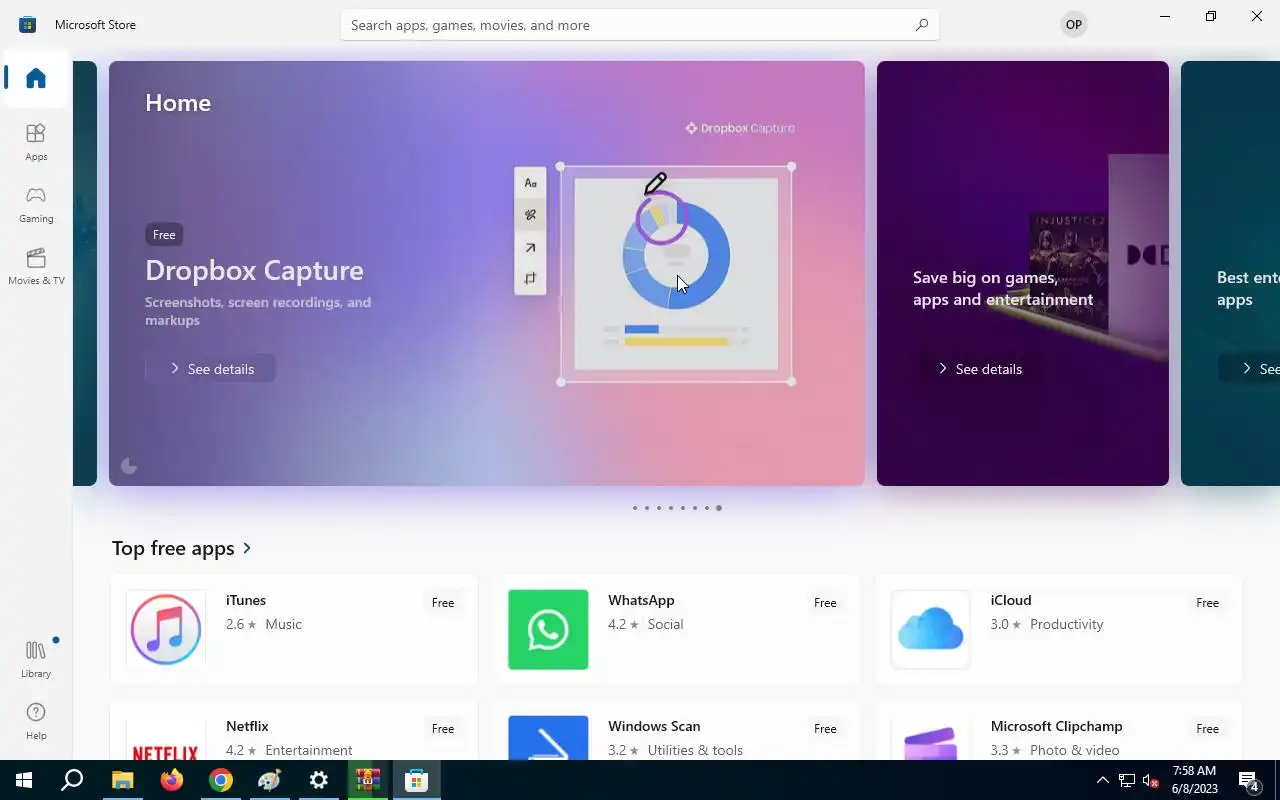Click the search box for apps and games
Screen dimensions: 1280x800
tap(640, 25)
